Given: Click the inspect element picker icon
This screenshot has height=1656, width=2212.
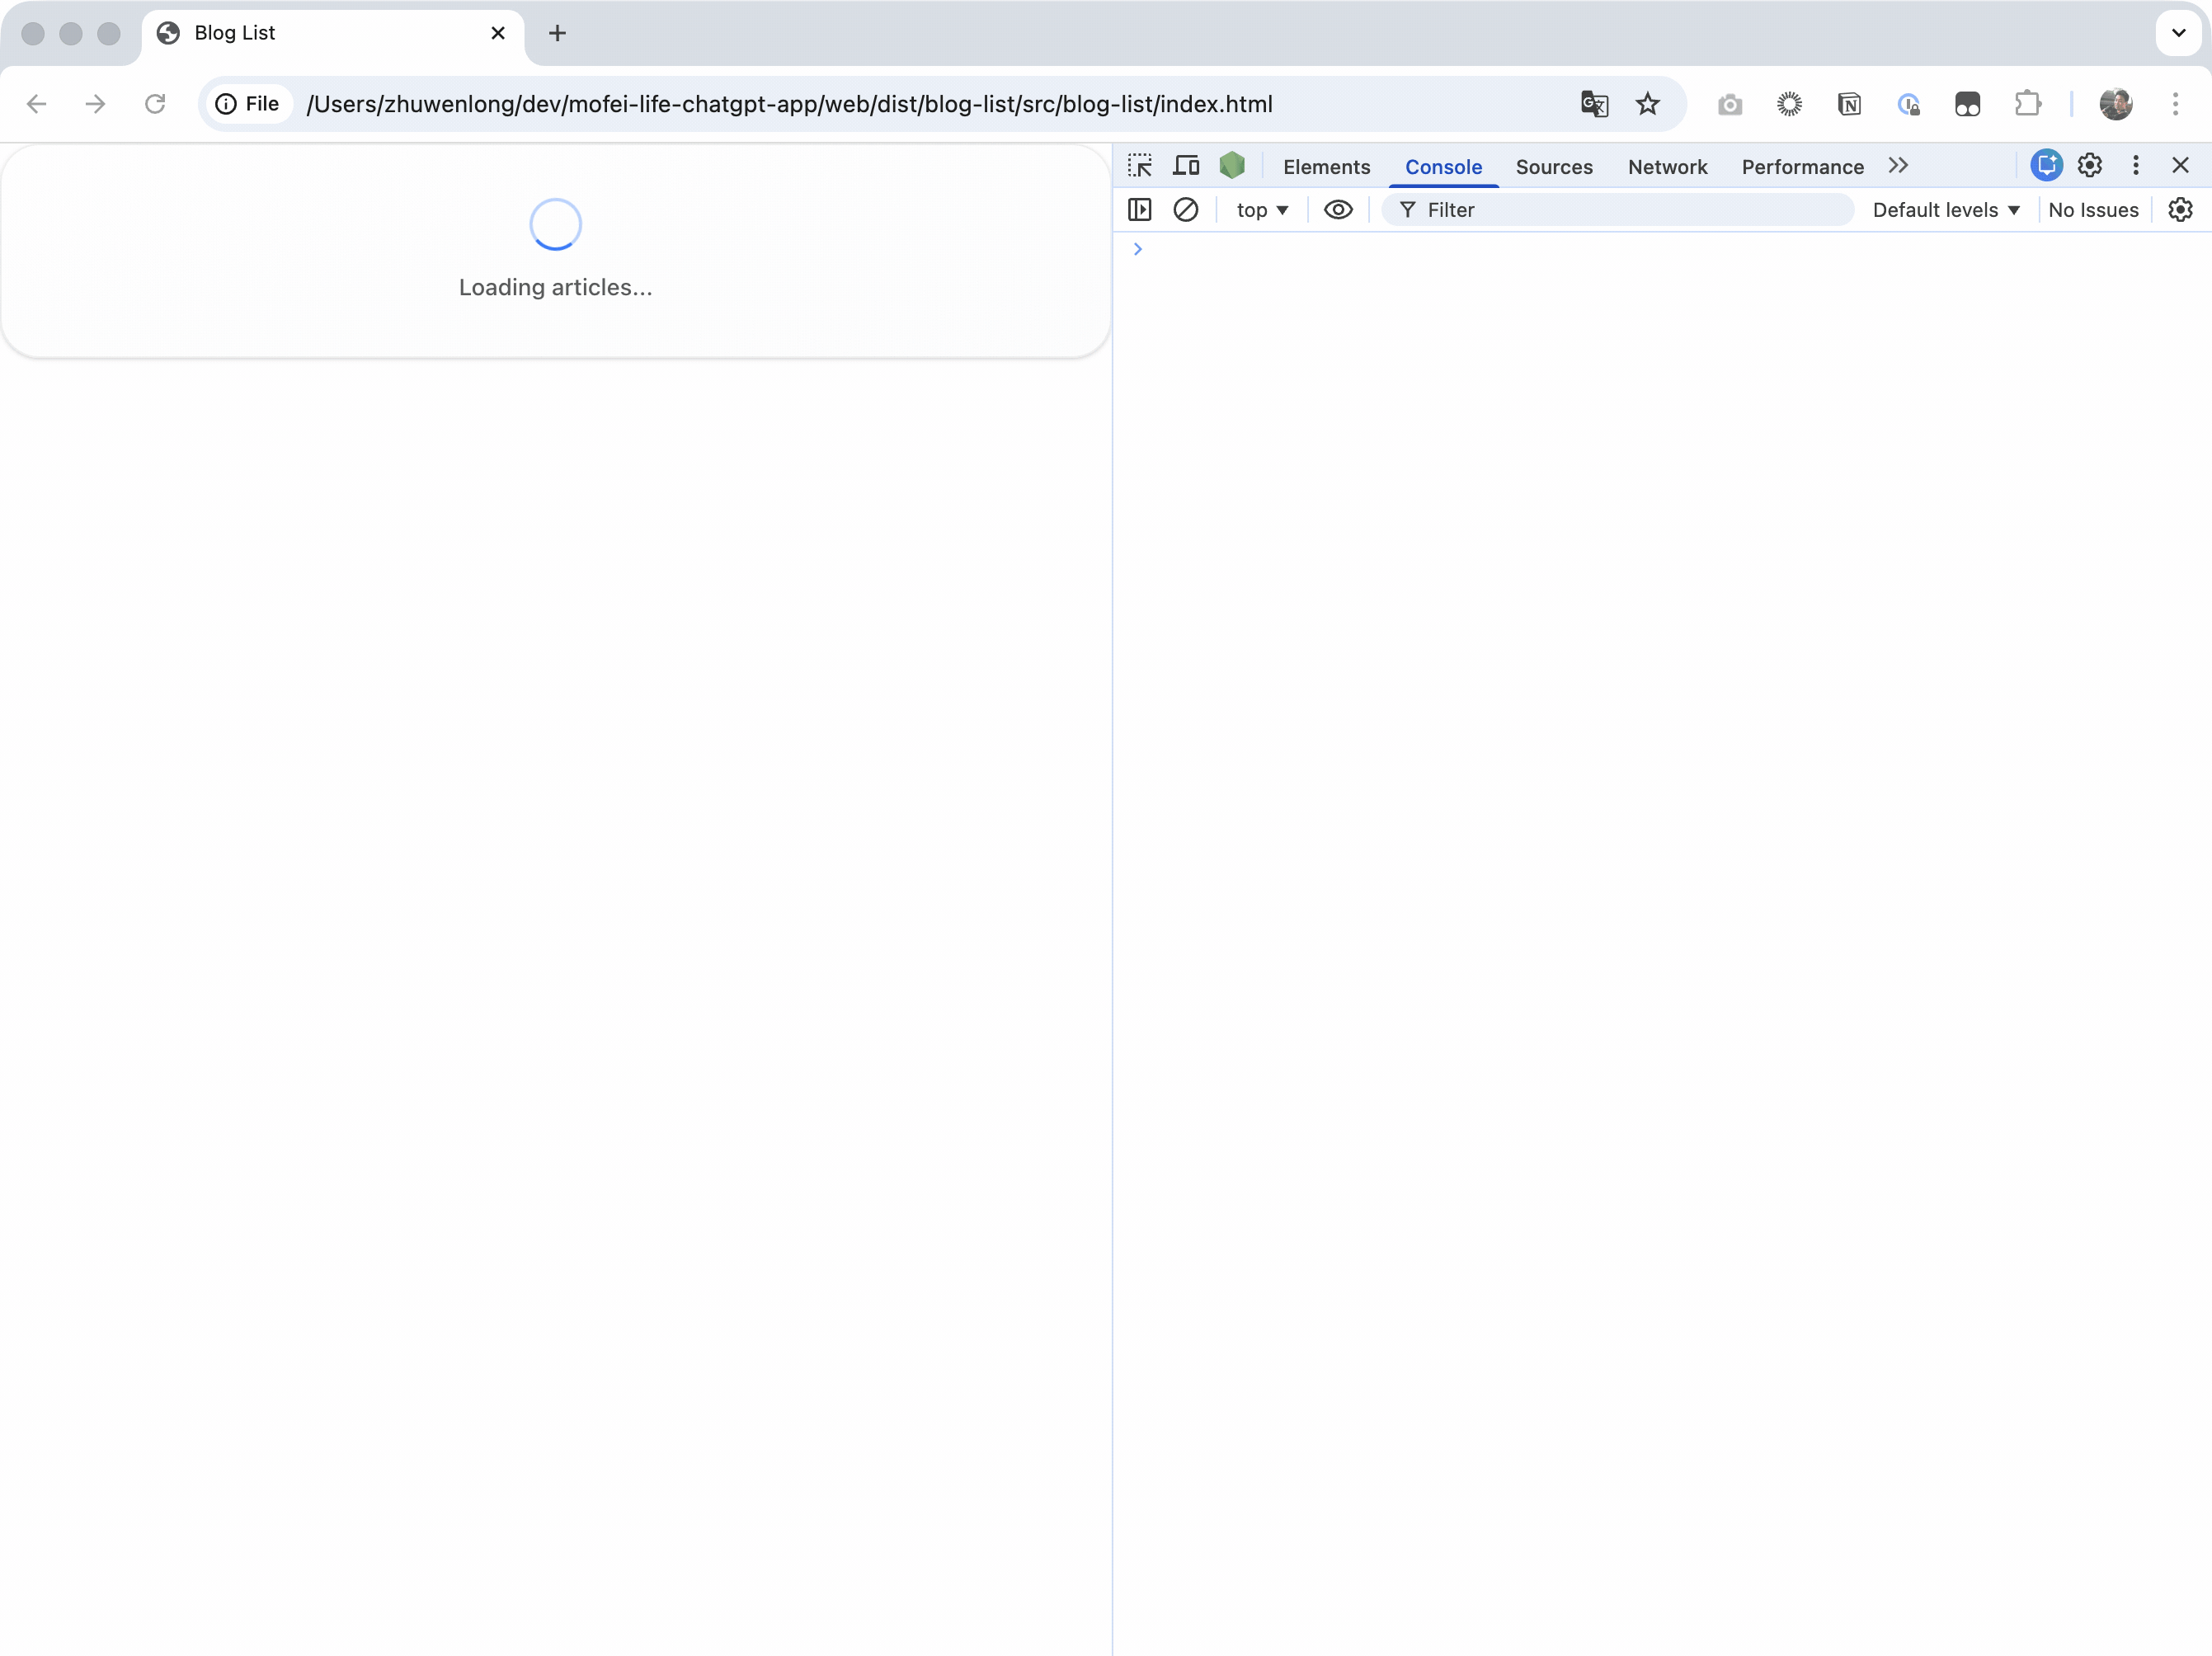Looking at the screenshot, I should point(1140,166).
